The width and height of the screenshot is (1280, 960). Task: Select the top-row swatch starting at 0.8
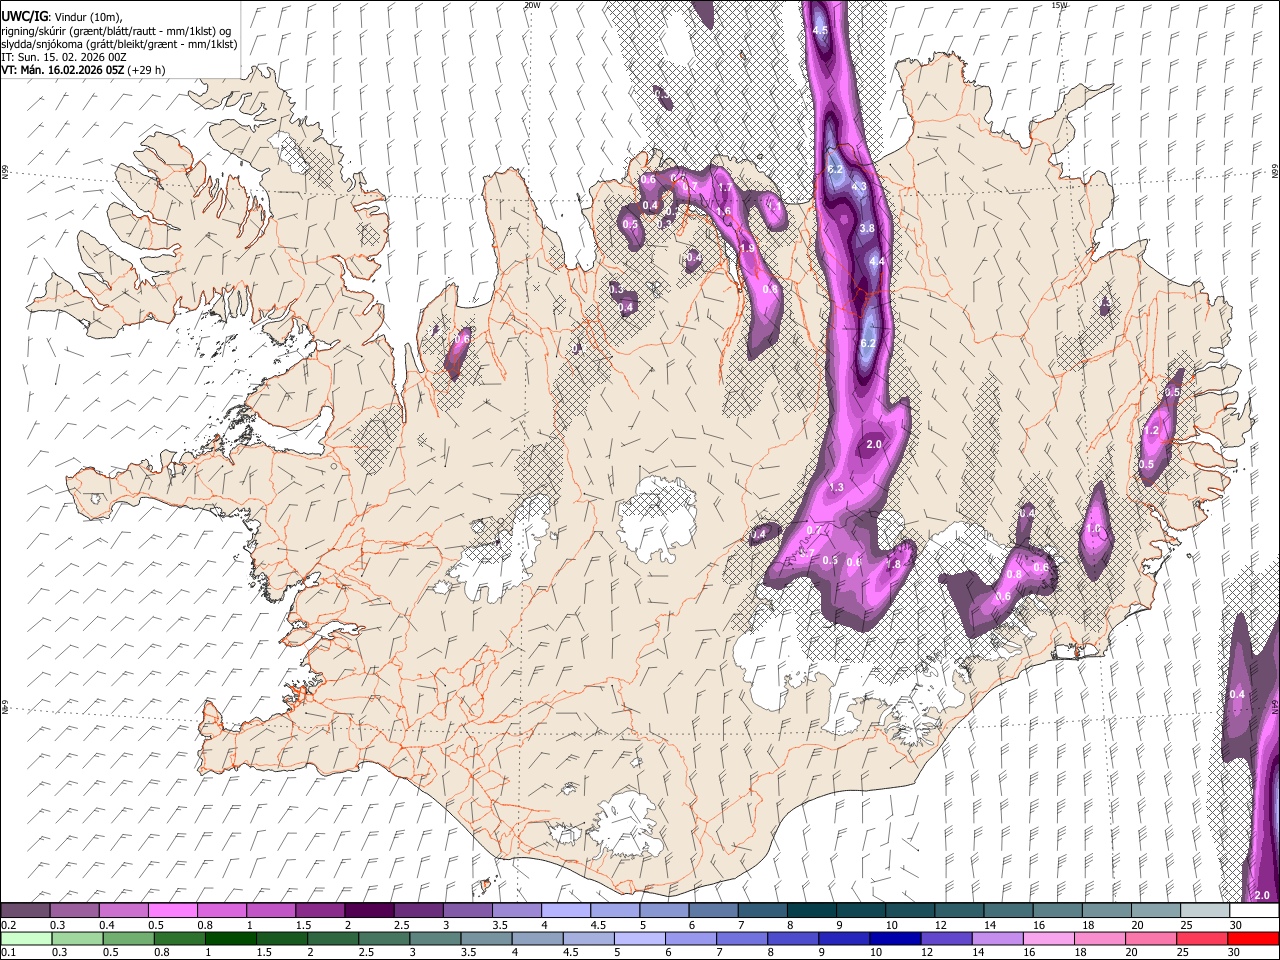click(x=222, y=911)
